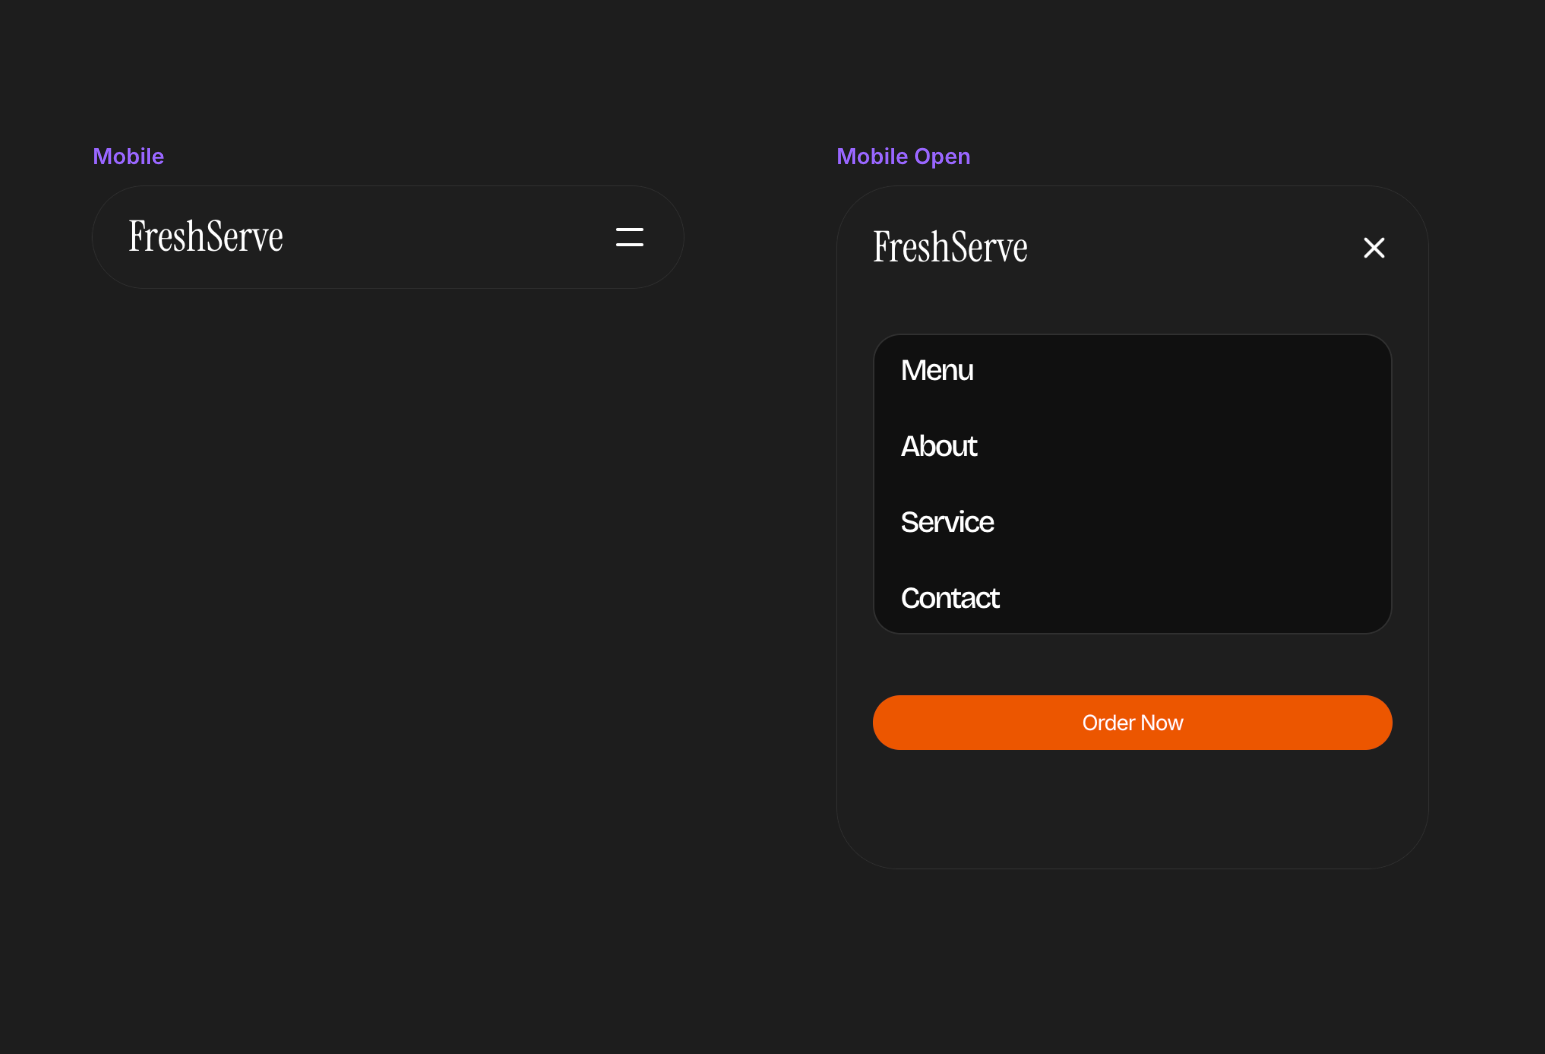Screen dimensions: 1545x1054
Task: Open the Menu navigation link
Action: point(937,371)
